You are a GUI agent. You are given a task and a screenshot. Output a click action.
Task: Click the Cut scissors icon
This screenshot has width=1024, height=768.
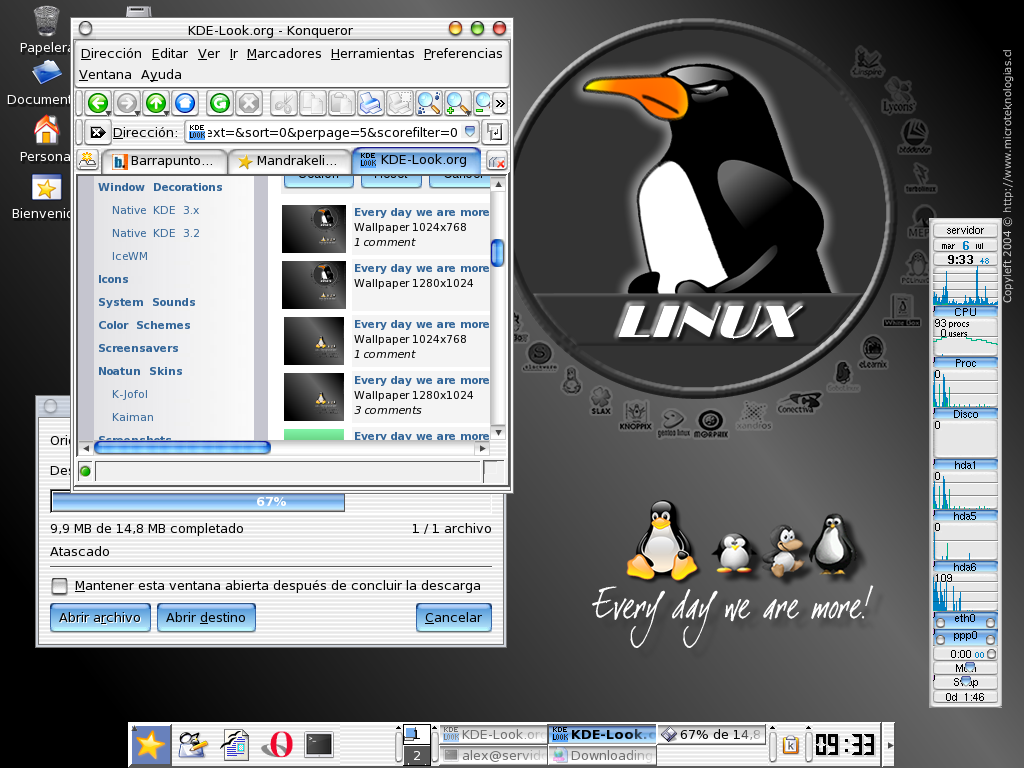(283, 103)
